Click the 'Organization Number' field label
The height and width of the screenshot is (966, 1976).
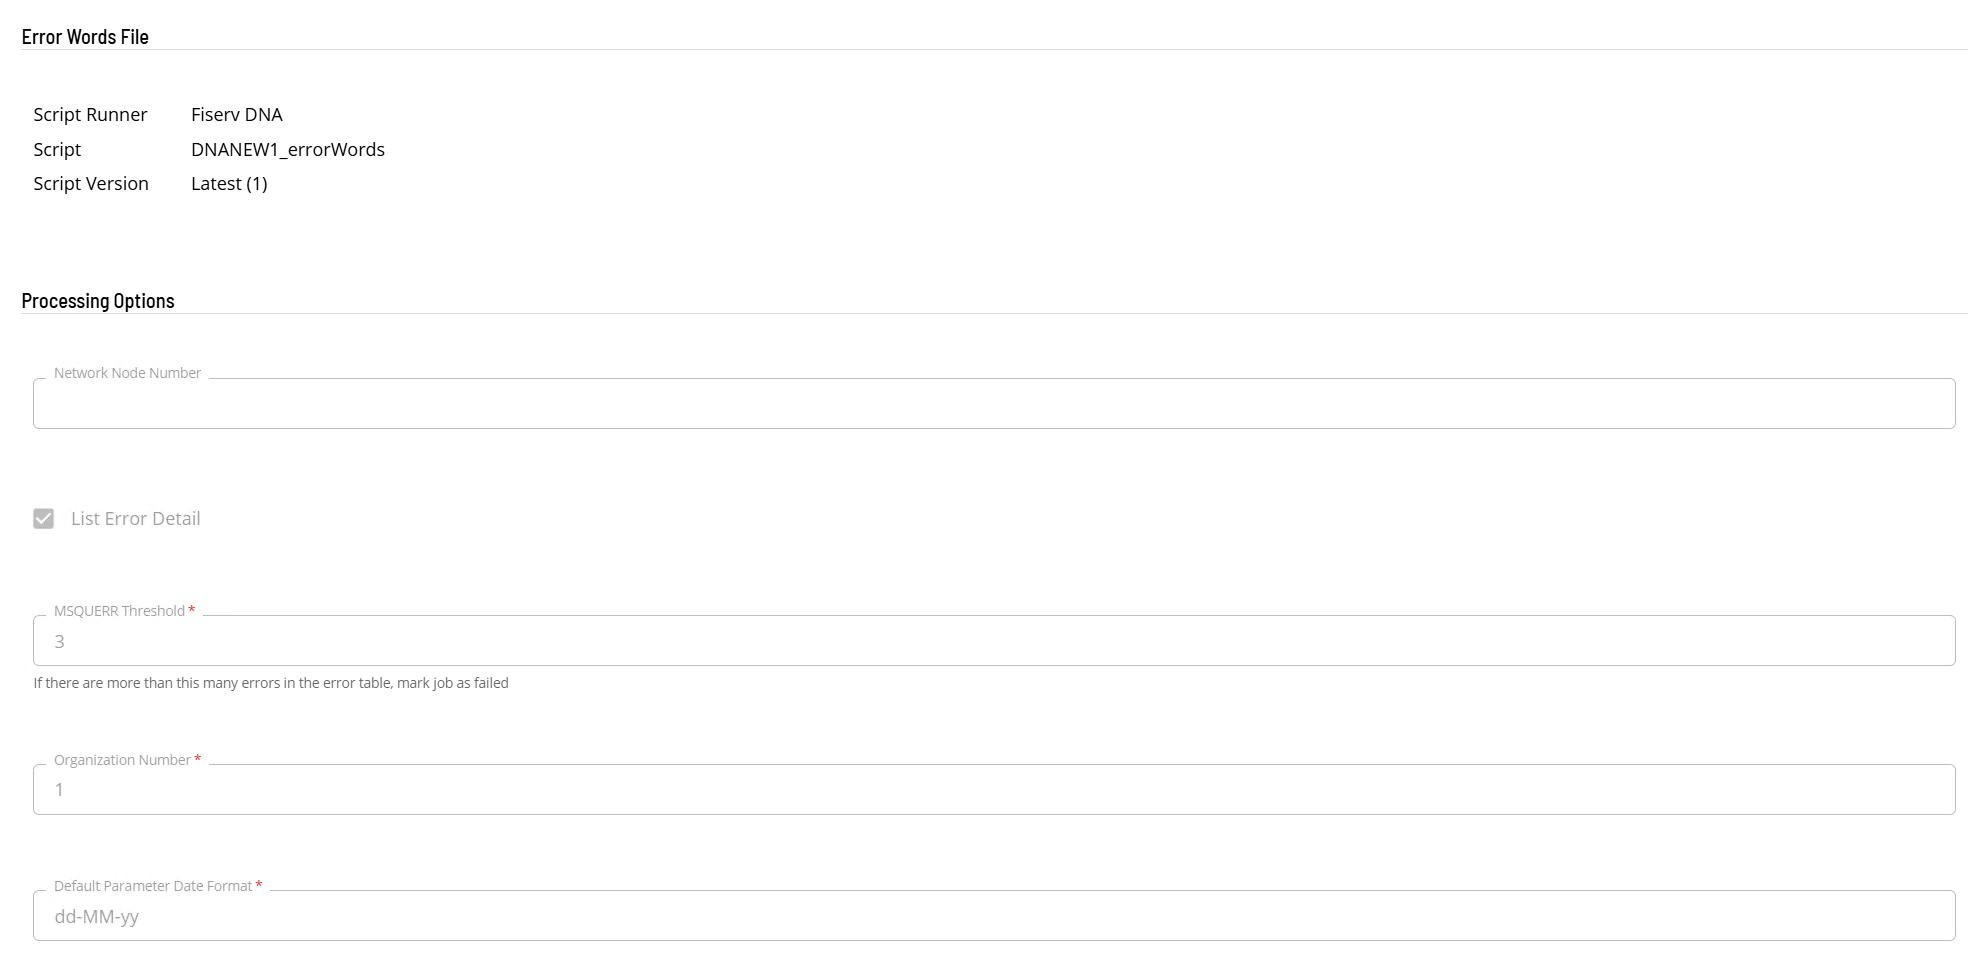coord(122,760)
